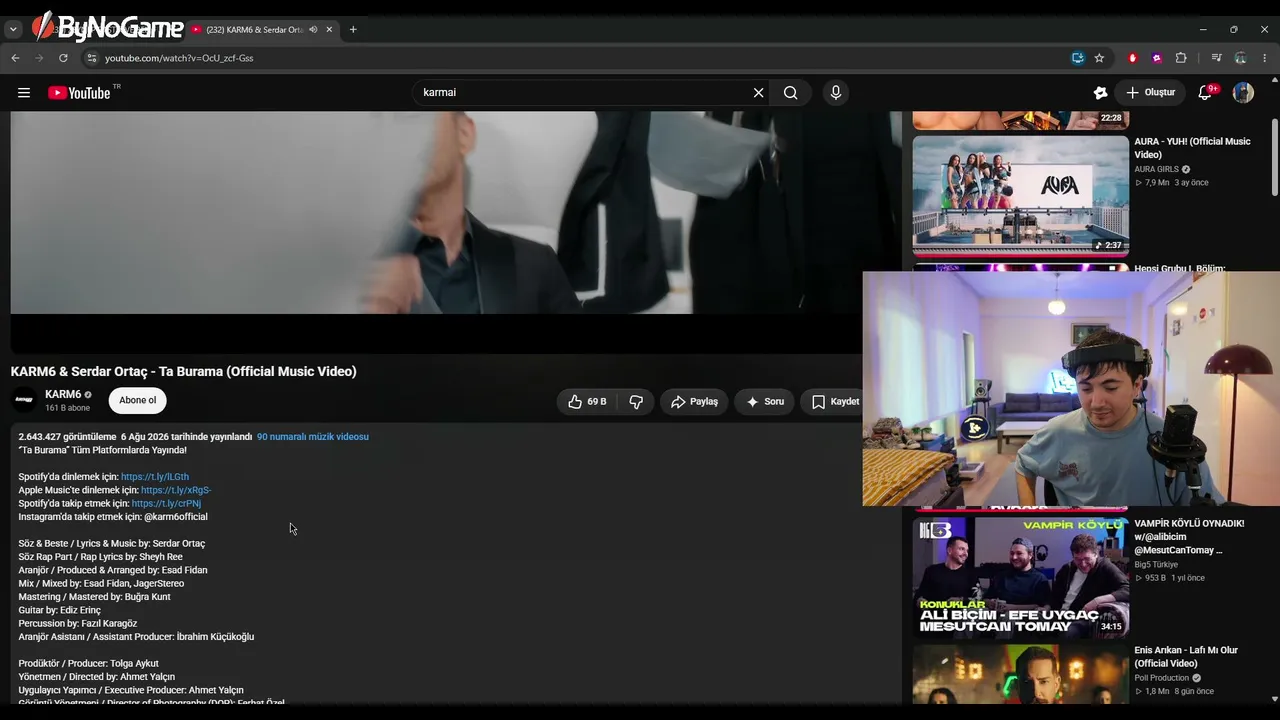
Task: Go forward using the browser forward arrow
Action: pyautogui.click(x=39, y=58)
